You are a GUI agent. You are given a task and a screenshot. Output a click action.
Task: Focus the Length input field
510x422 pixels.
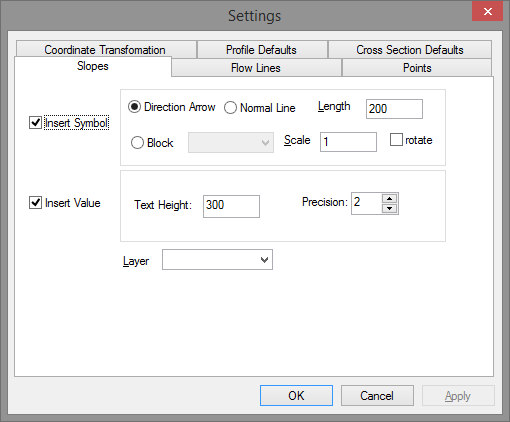(x=394, y=109)
